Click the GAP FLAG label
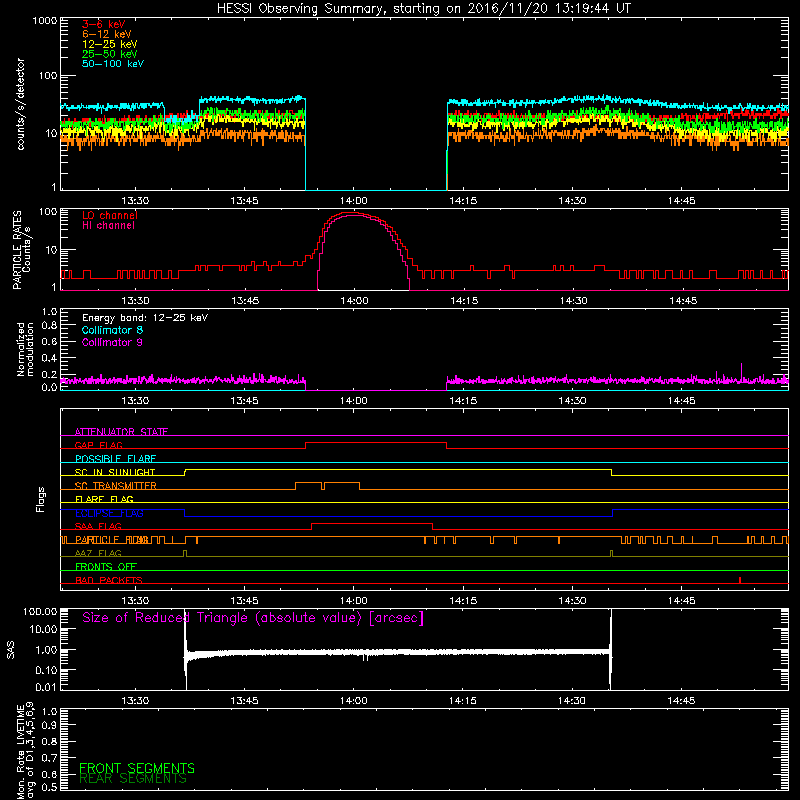 coord(98,445)
